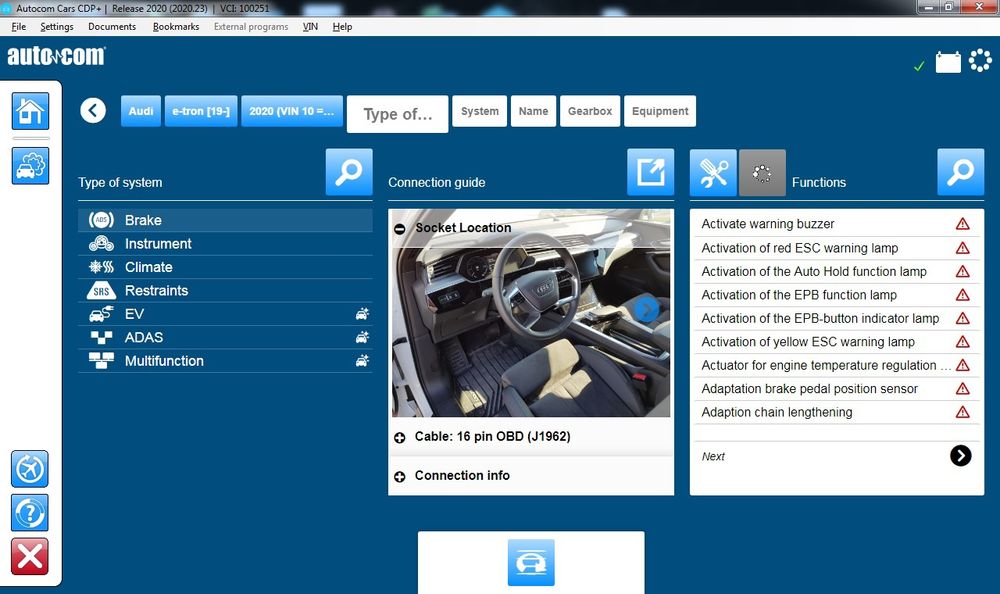Click the car icon on Multifunction row
The width and height of the screenshot is (1000, 594).
click(362, 361)
